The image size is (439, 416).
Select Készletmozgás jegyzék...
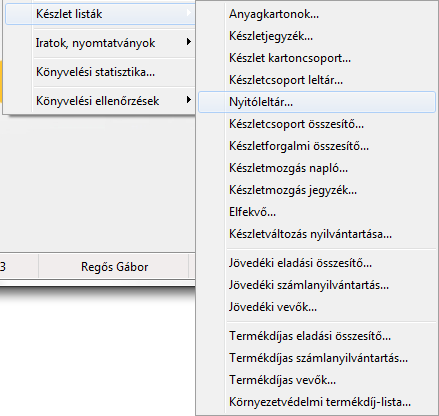[x=317, y=190]
